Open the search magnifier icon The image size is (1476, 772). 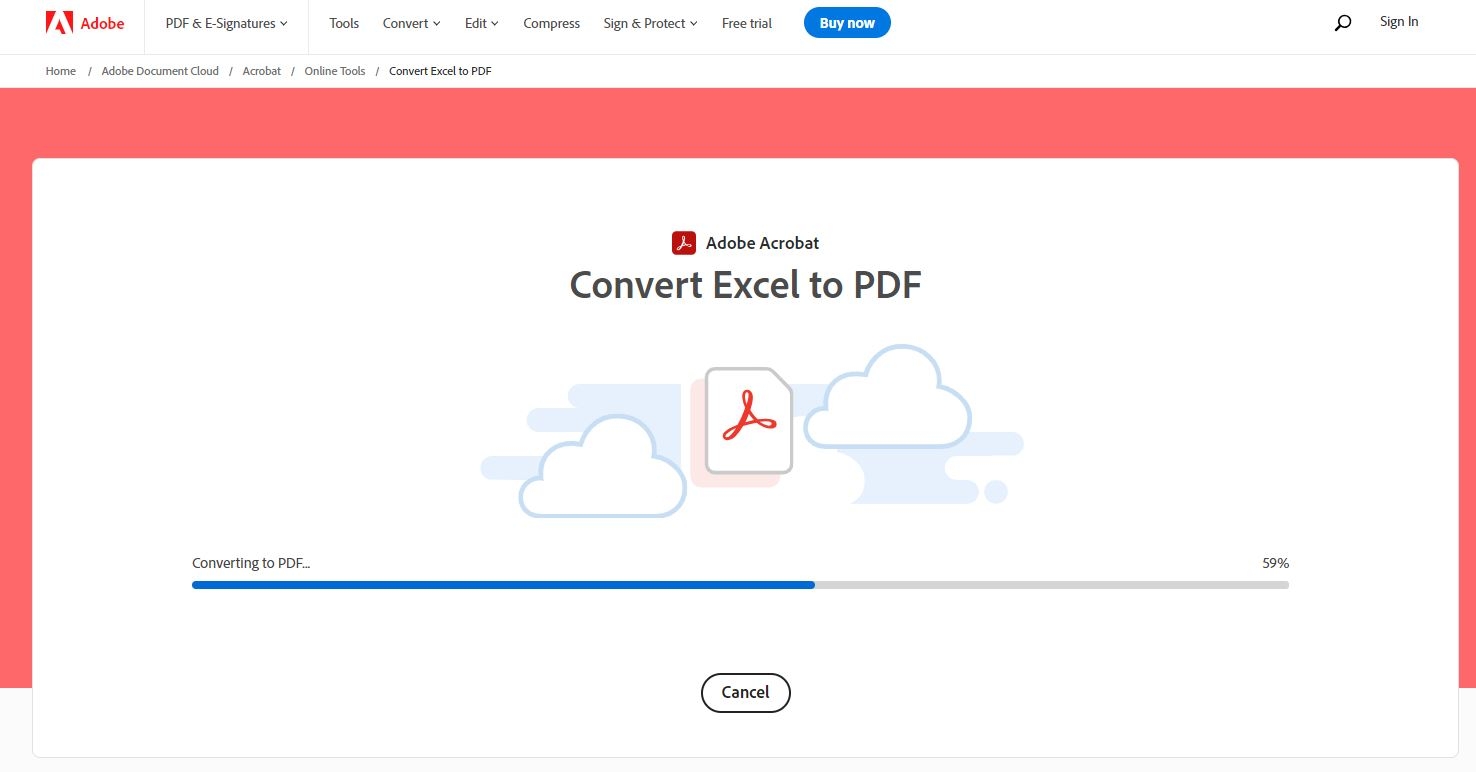tap(1343, 23)
